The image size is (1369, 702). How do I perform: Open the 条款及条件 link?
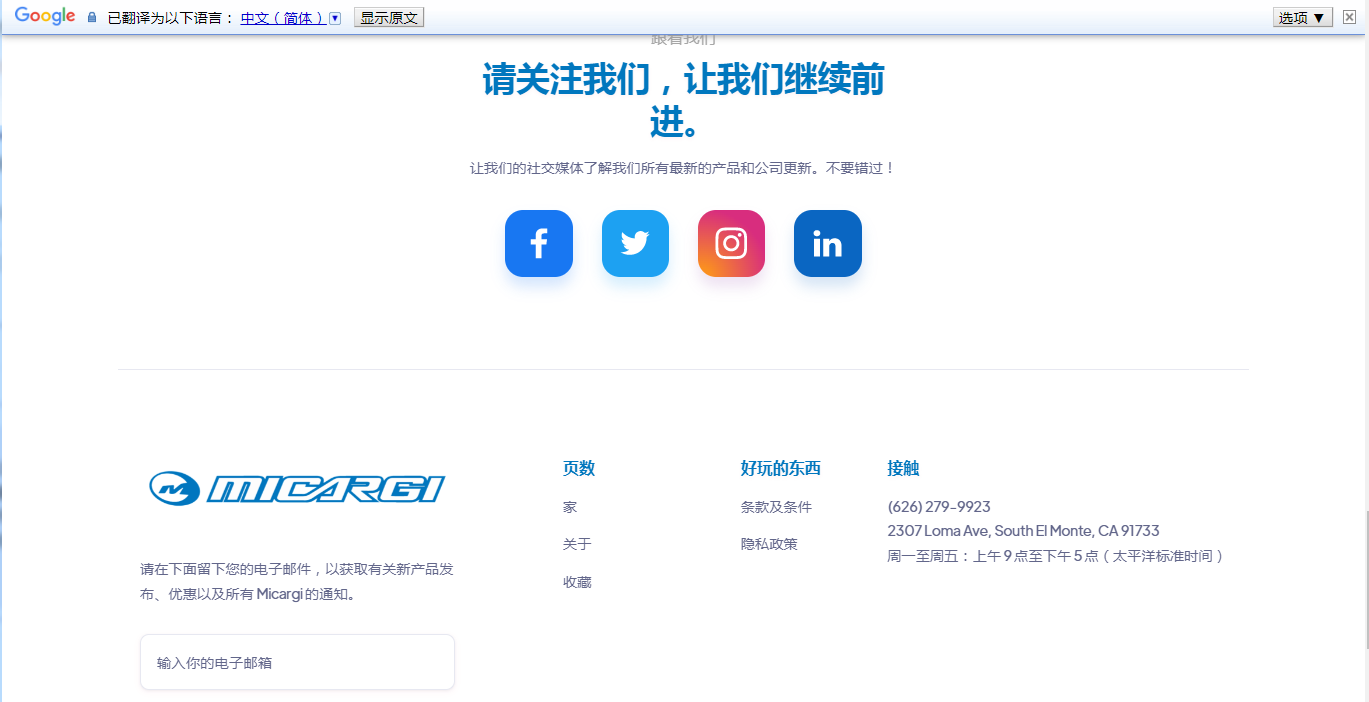(776, 507)
